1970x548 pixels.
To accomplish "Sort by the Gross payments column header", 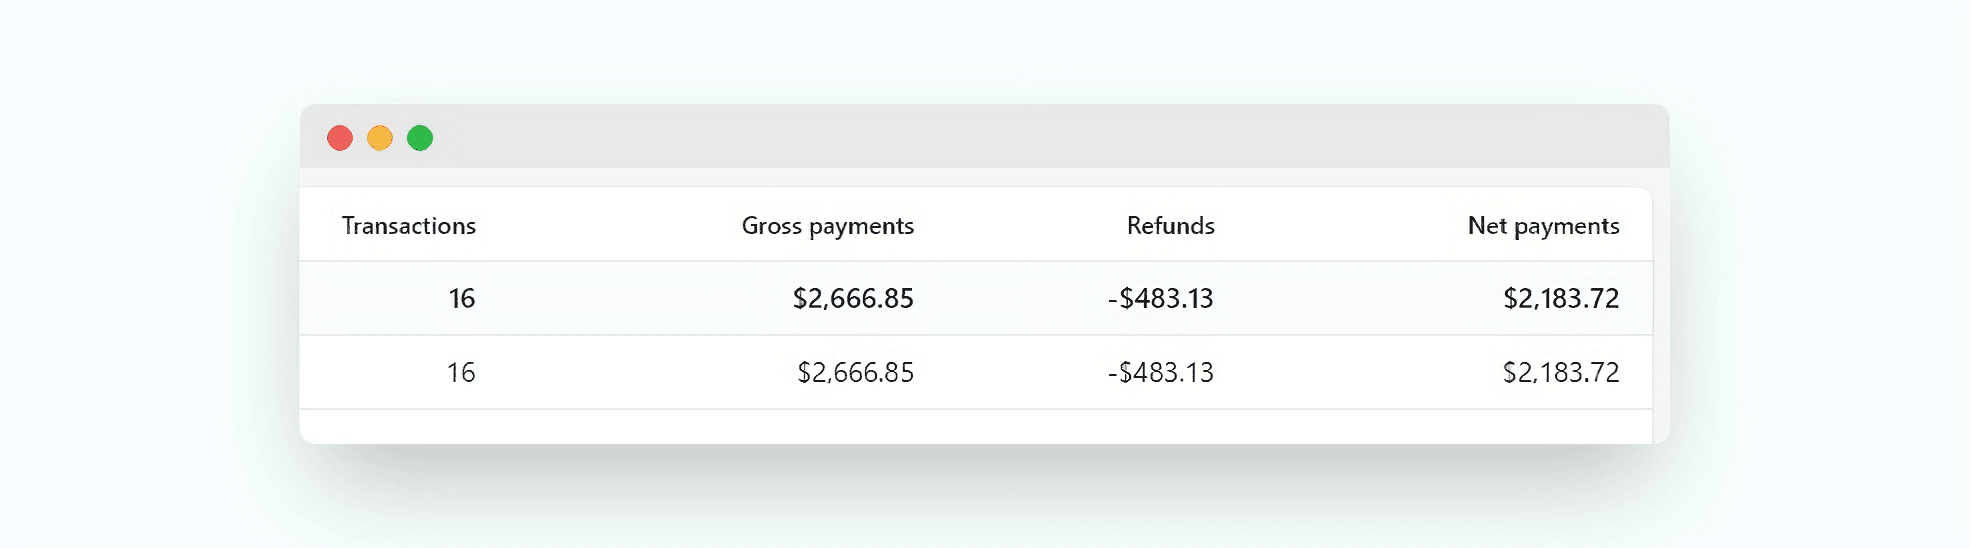I will [828, 227].
